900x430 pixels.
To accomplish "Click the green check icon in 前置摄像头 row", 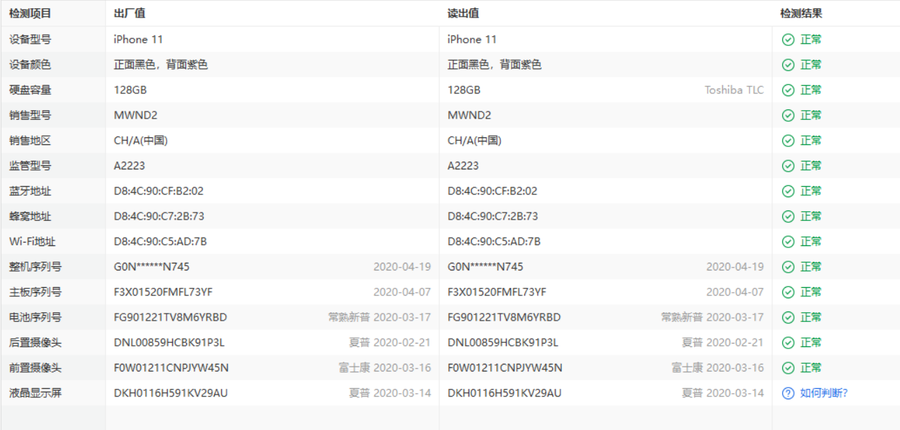I will point(788,368).
